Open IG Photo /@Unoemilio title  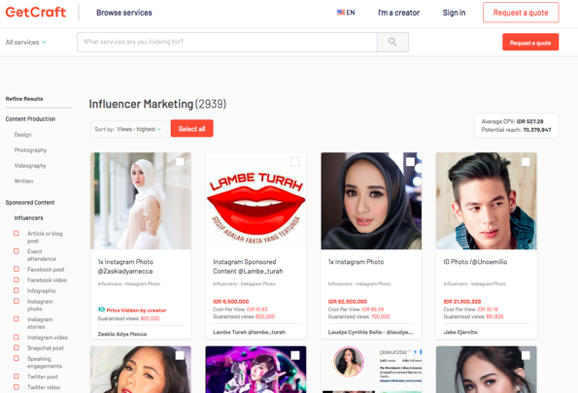(x=475, y=262)
